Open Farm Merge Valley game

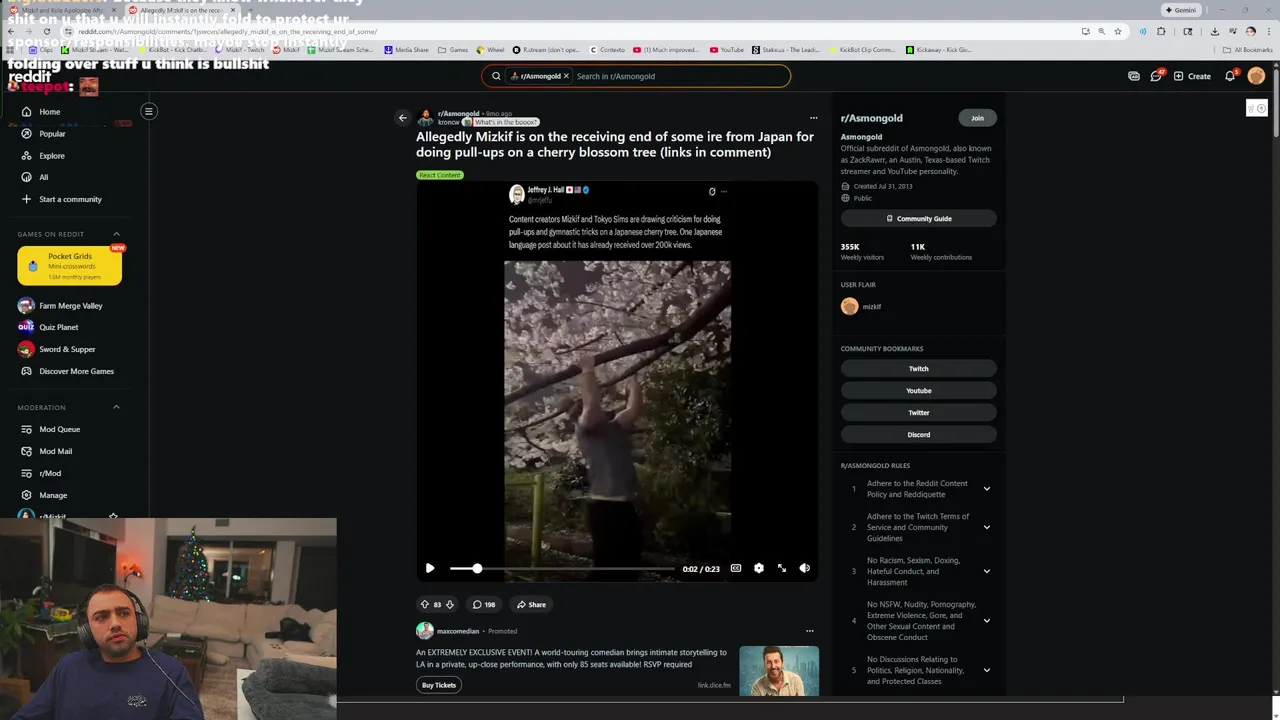click(70, 306)
